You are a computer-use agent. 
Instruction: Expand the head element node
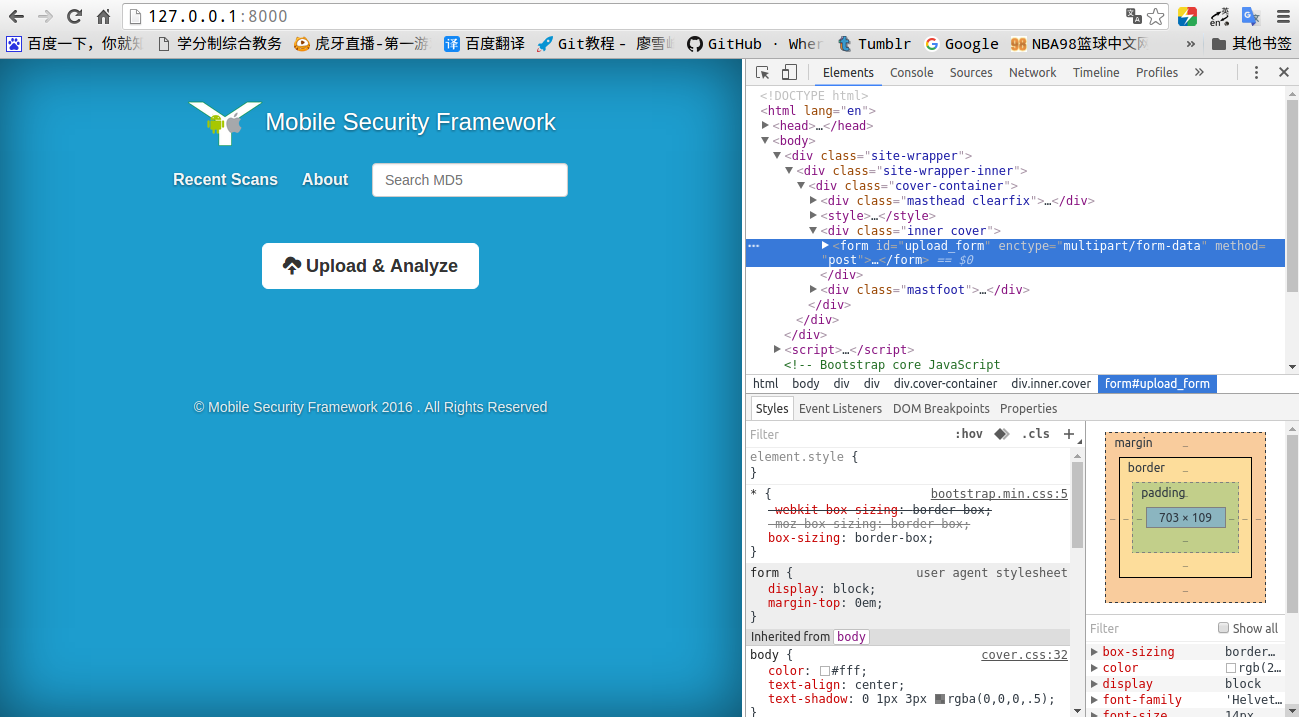(765, 126)
